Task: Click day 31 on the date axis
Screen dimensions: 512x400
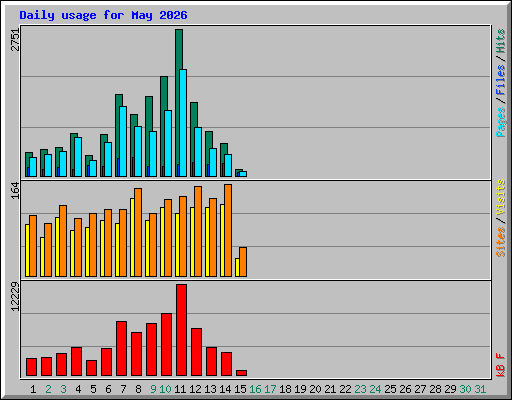Action: click(x=480, y=389)
